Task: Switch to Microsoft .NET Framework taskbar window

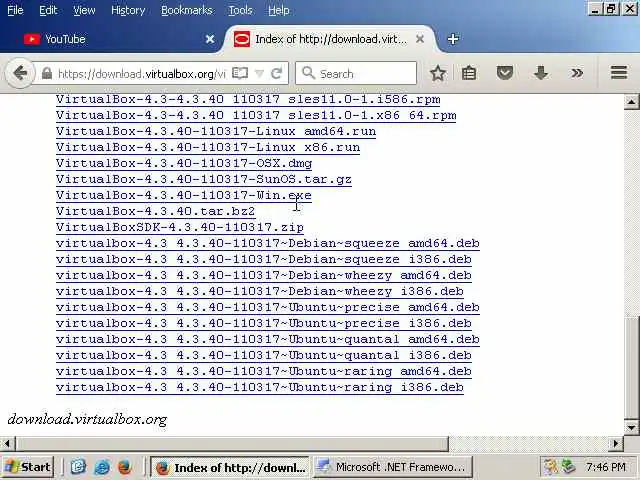Action: coord(393,467)
